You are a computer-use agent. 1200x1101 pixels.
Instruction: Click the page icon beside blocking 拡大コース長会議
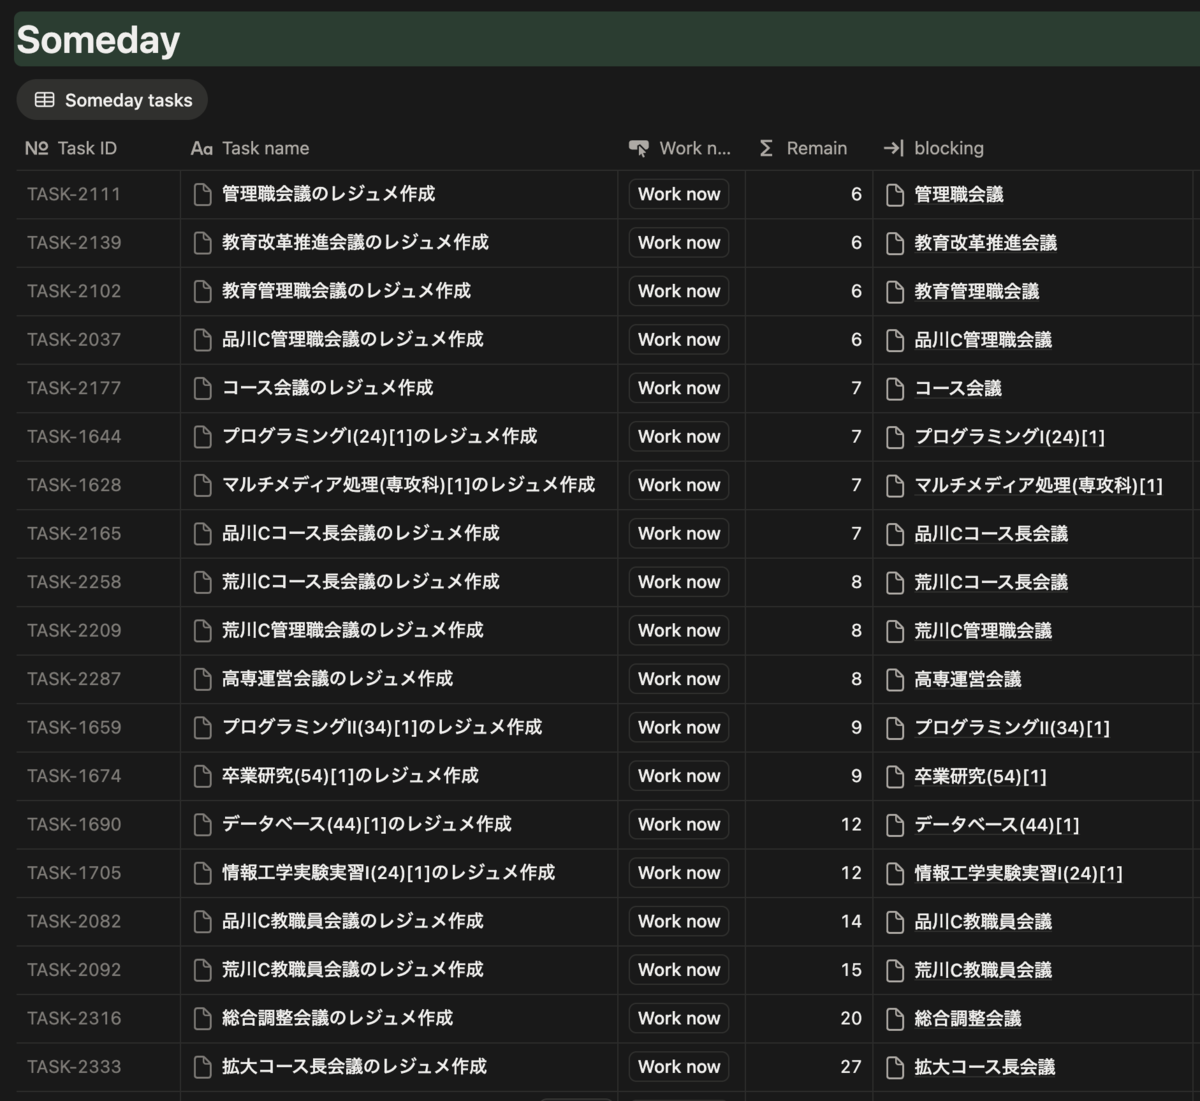pos(895,1068)
